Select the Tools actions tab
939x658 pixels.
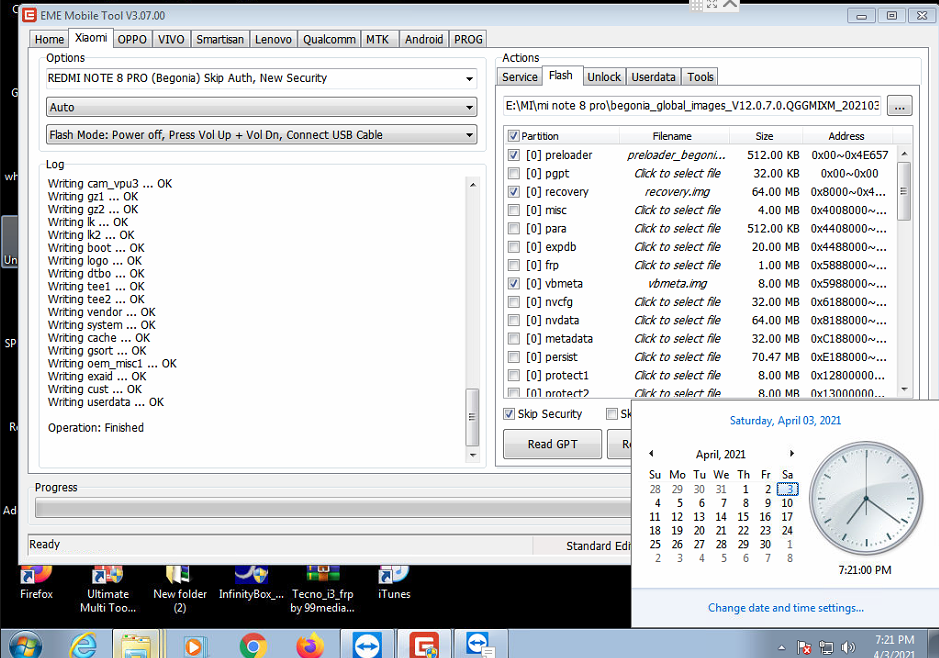[x=700, y=77]
